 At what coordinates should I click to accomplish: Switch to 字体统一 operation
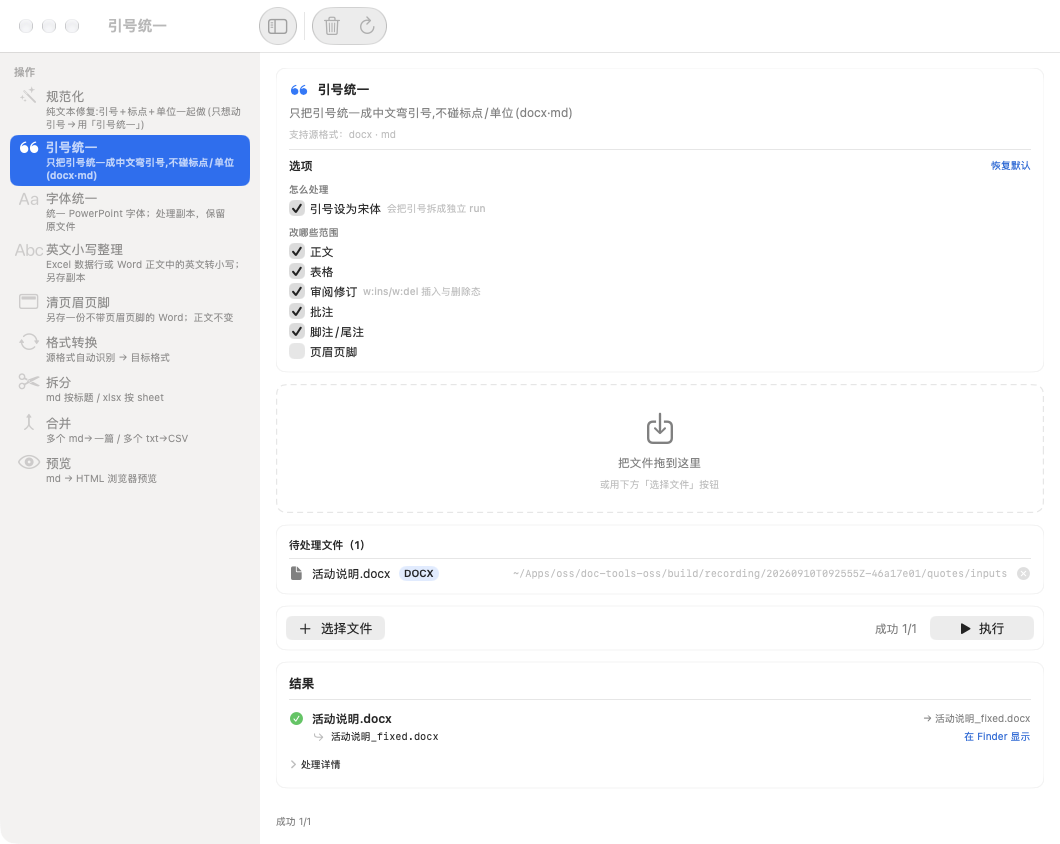click(x=130, y=212)
